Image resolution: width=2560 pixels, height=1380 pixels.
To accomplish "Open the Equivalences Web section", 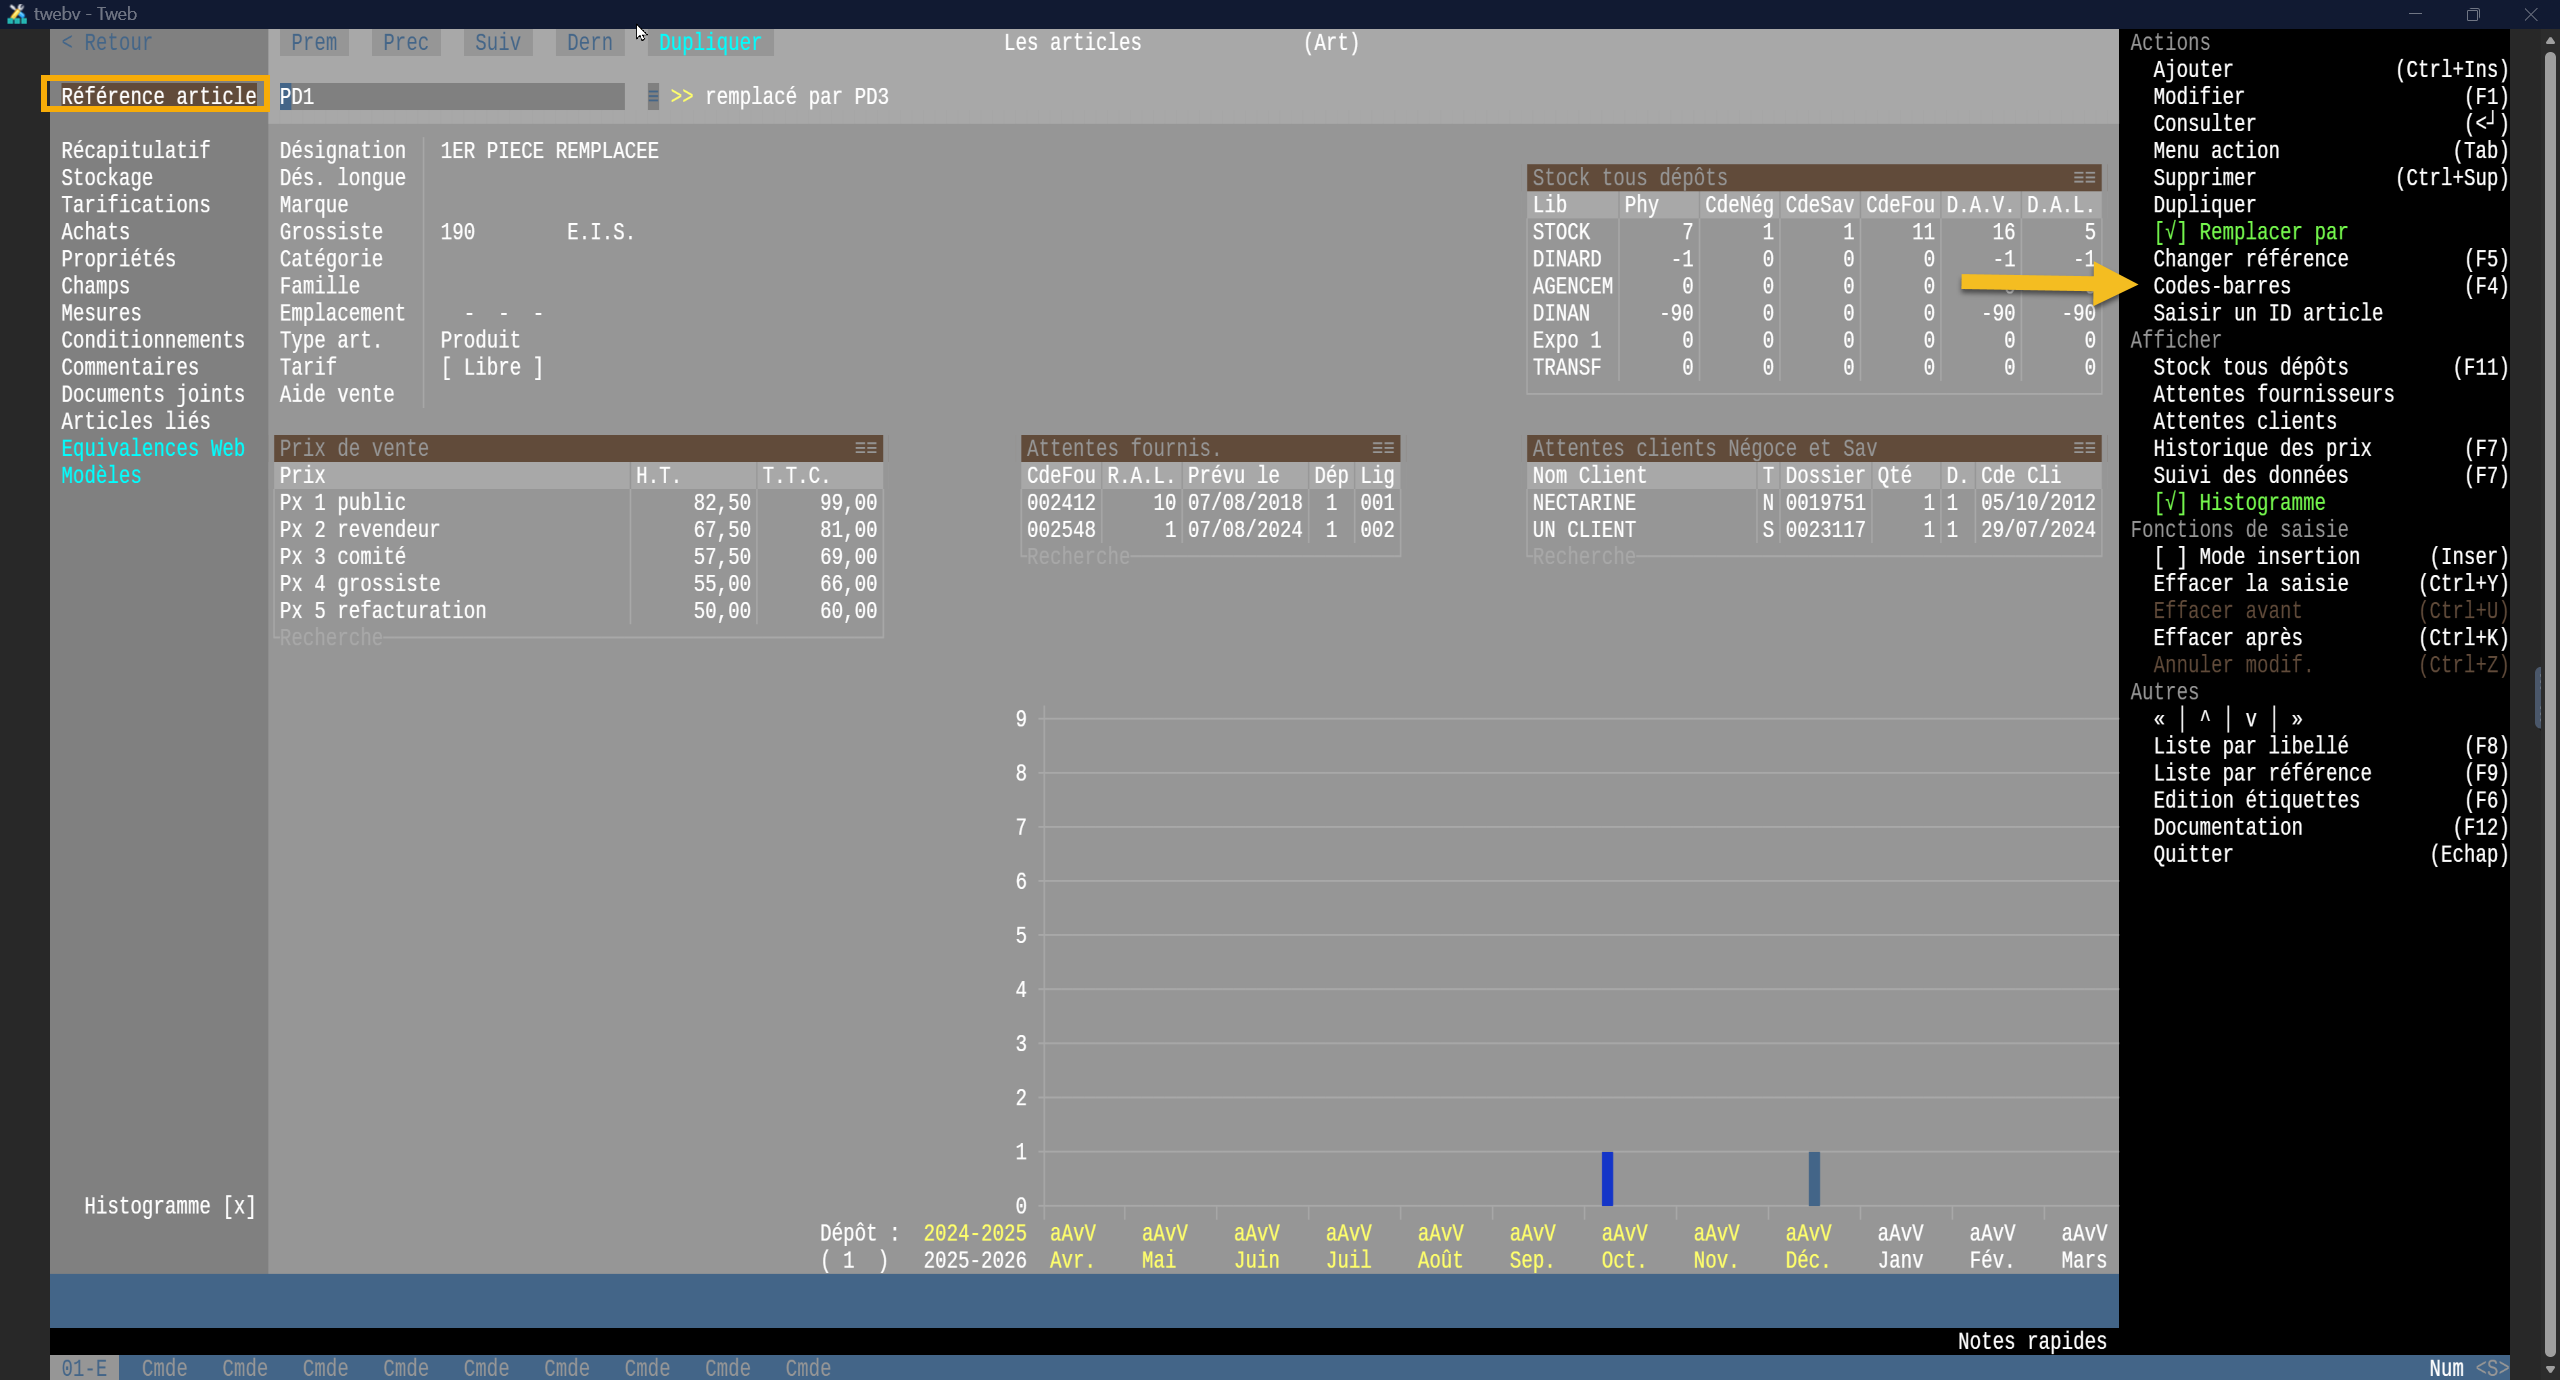I will (x=152, y=449).
